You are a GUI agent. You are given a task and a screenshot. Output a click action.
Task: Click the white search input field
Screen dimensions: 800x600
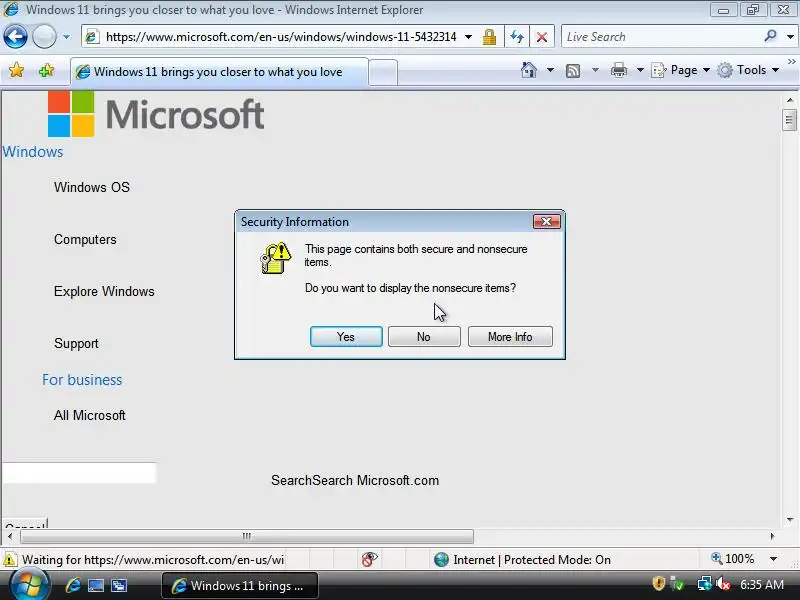(80, 473)
